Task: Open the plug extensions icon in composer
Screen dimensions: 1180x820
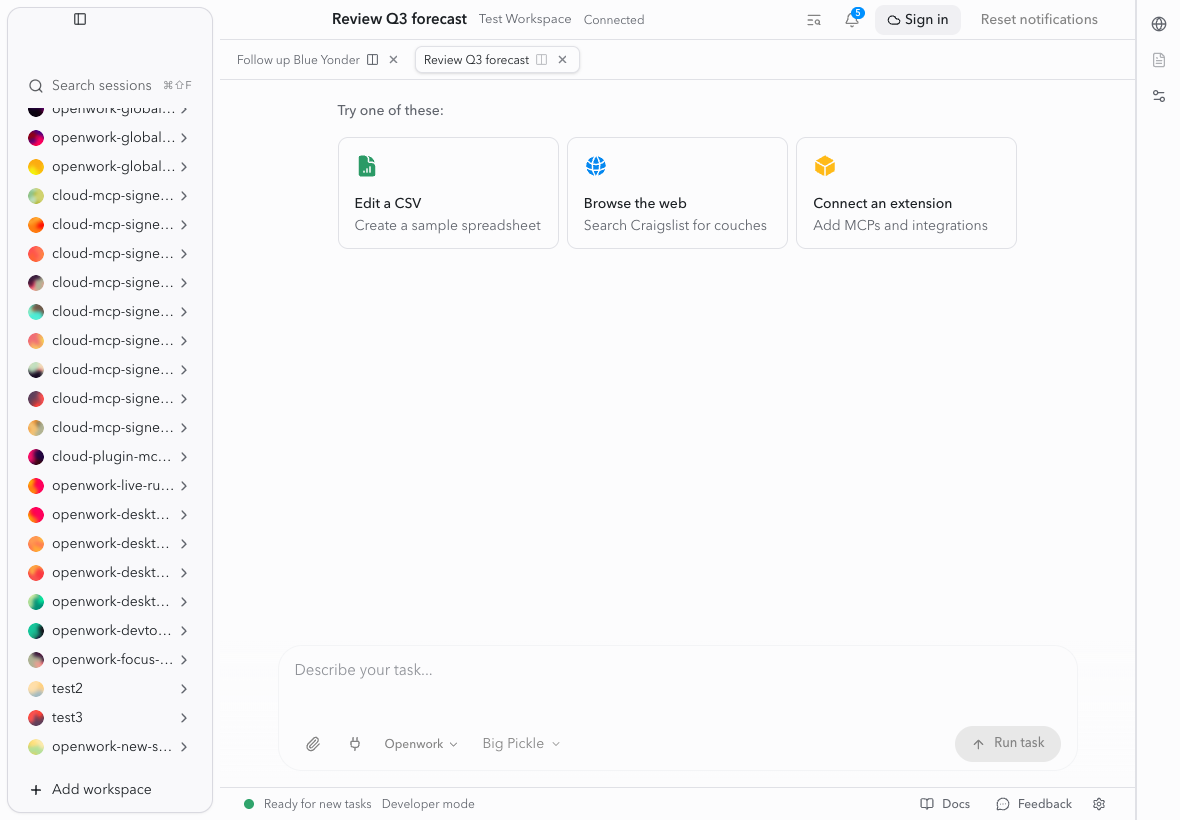Action: [x=354, y=744]
